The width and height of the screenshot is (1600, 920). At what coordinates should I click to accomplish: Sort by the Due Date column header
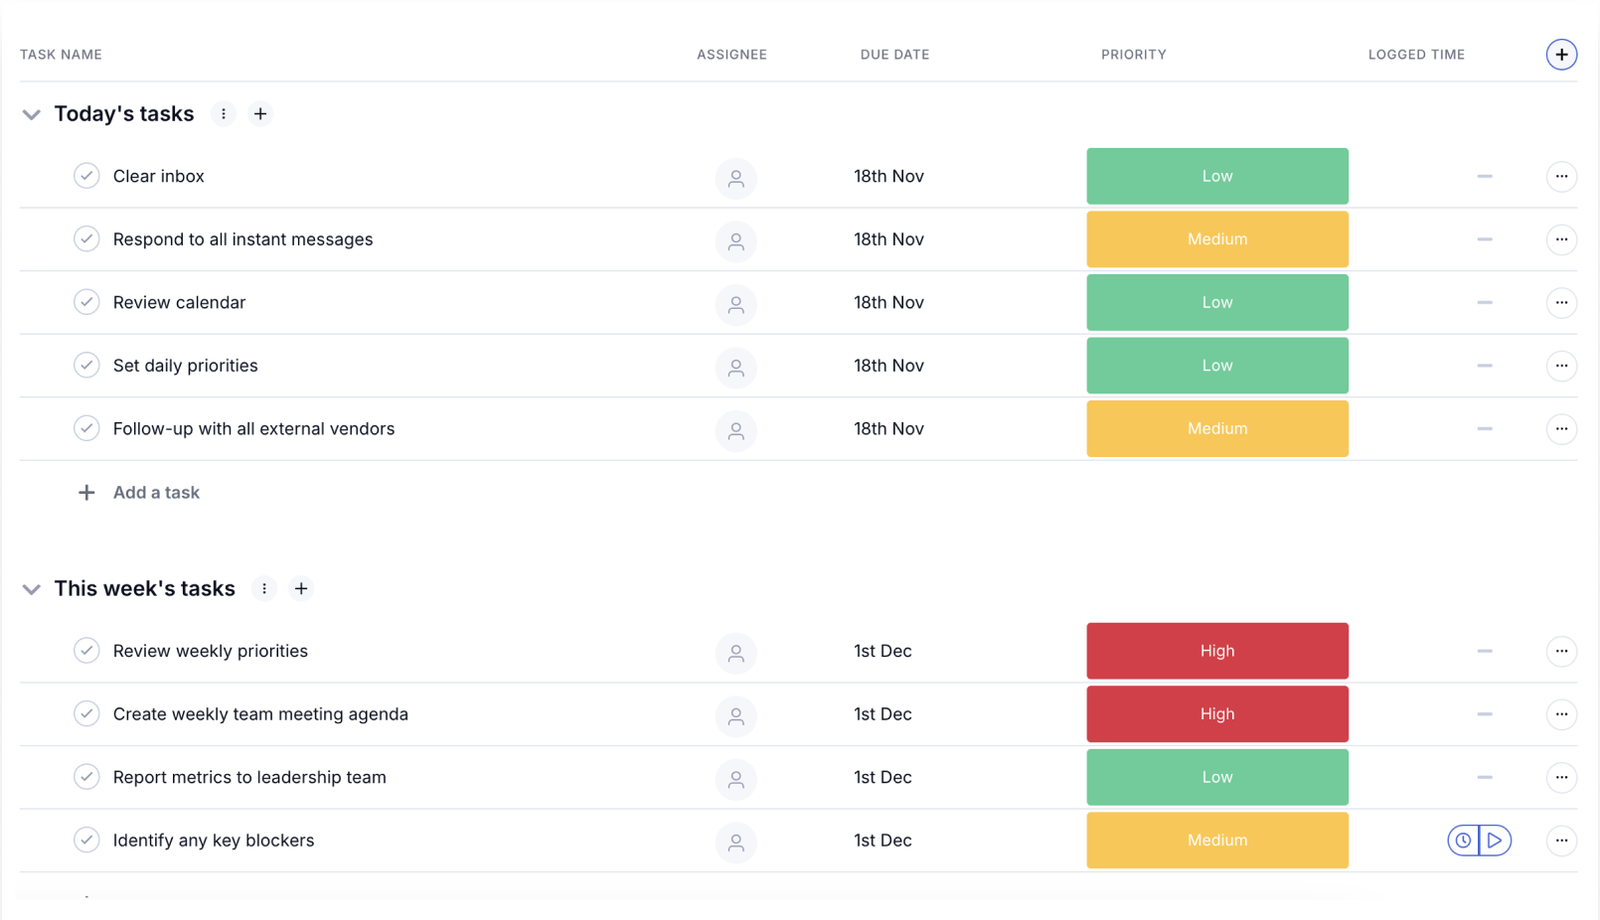click(x=894, y=55)
